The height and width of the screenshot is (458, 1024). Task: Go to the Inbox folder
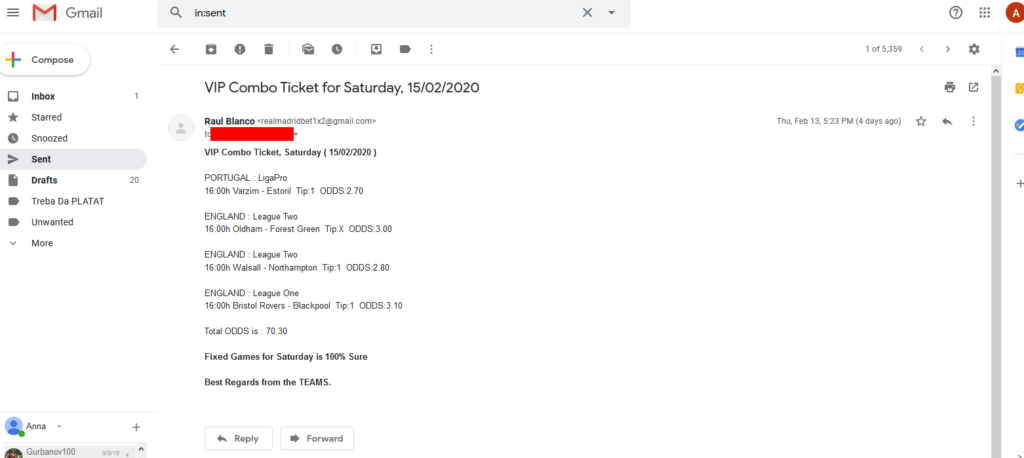click(43, 96)
